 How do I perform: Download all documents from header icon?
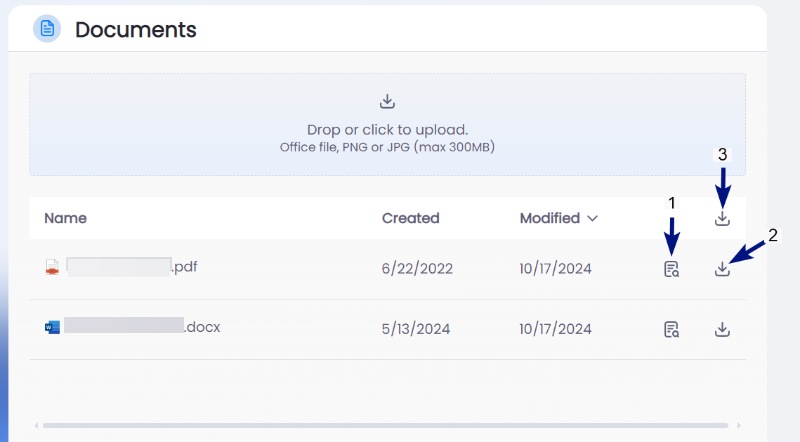pyautogui.click(x=722, y=218)
